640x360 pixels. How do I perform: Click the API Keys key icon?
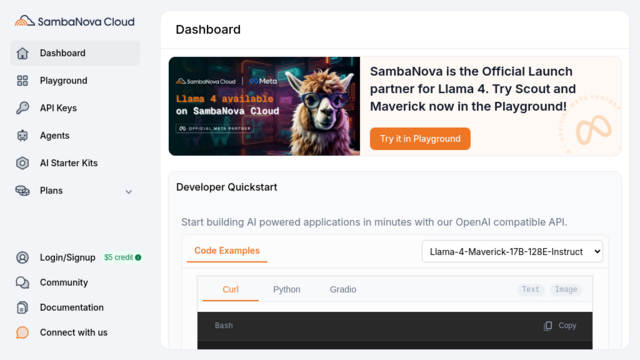[x=22, y=108]
